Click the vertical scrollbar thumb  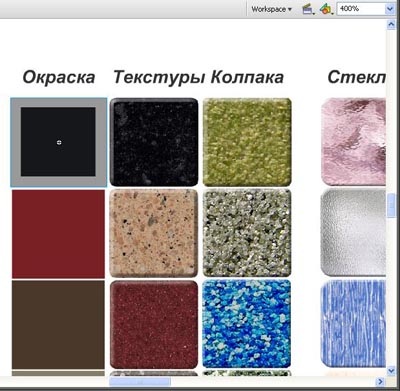pos(391,205)
